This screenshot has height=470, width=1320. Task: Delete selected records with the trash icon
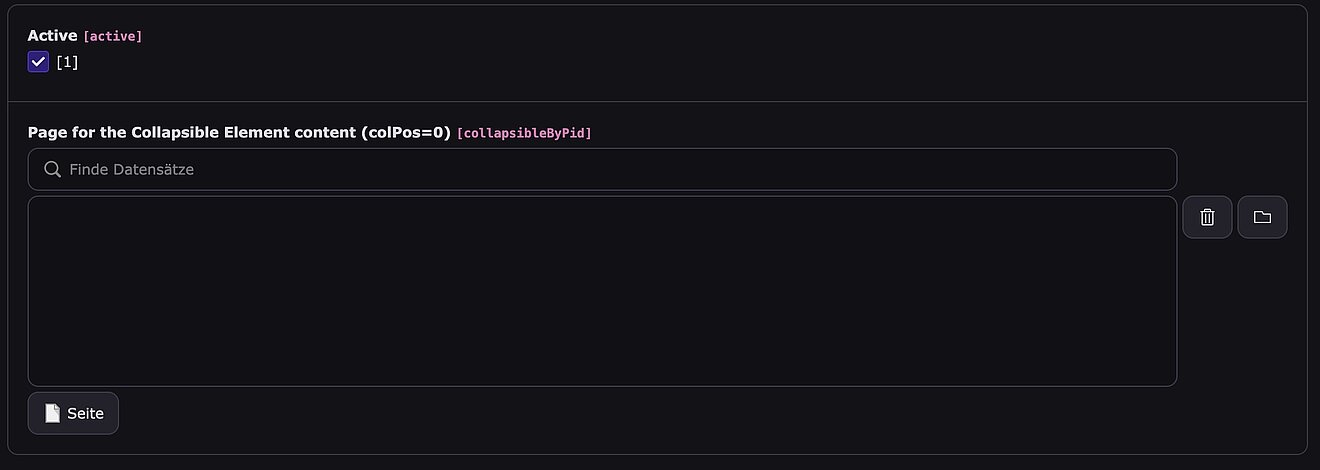coord(1207,217)
